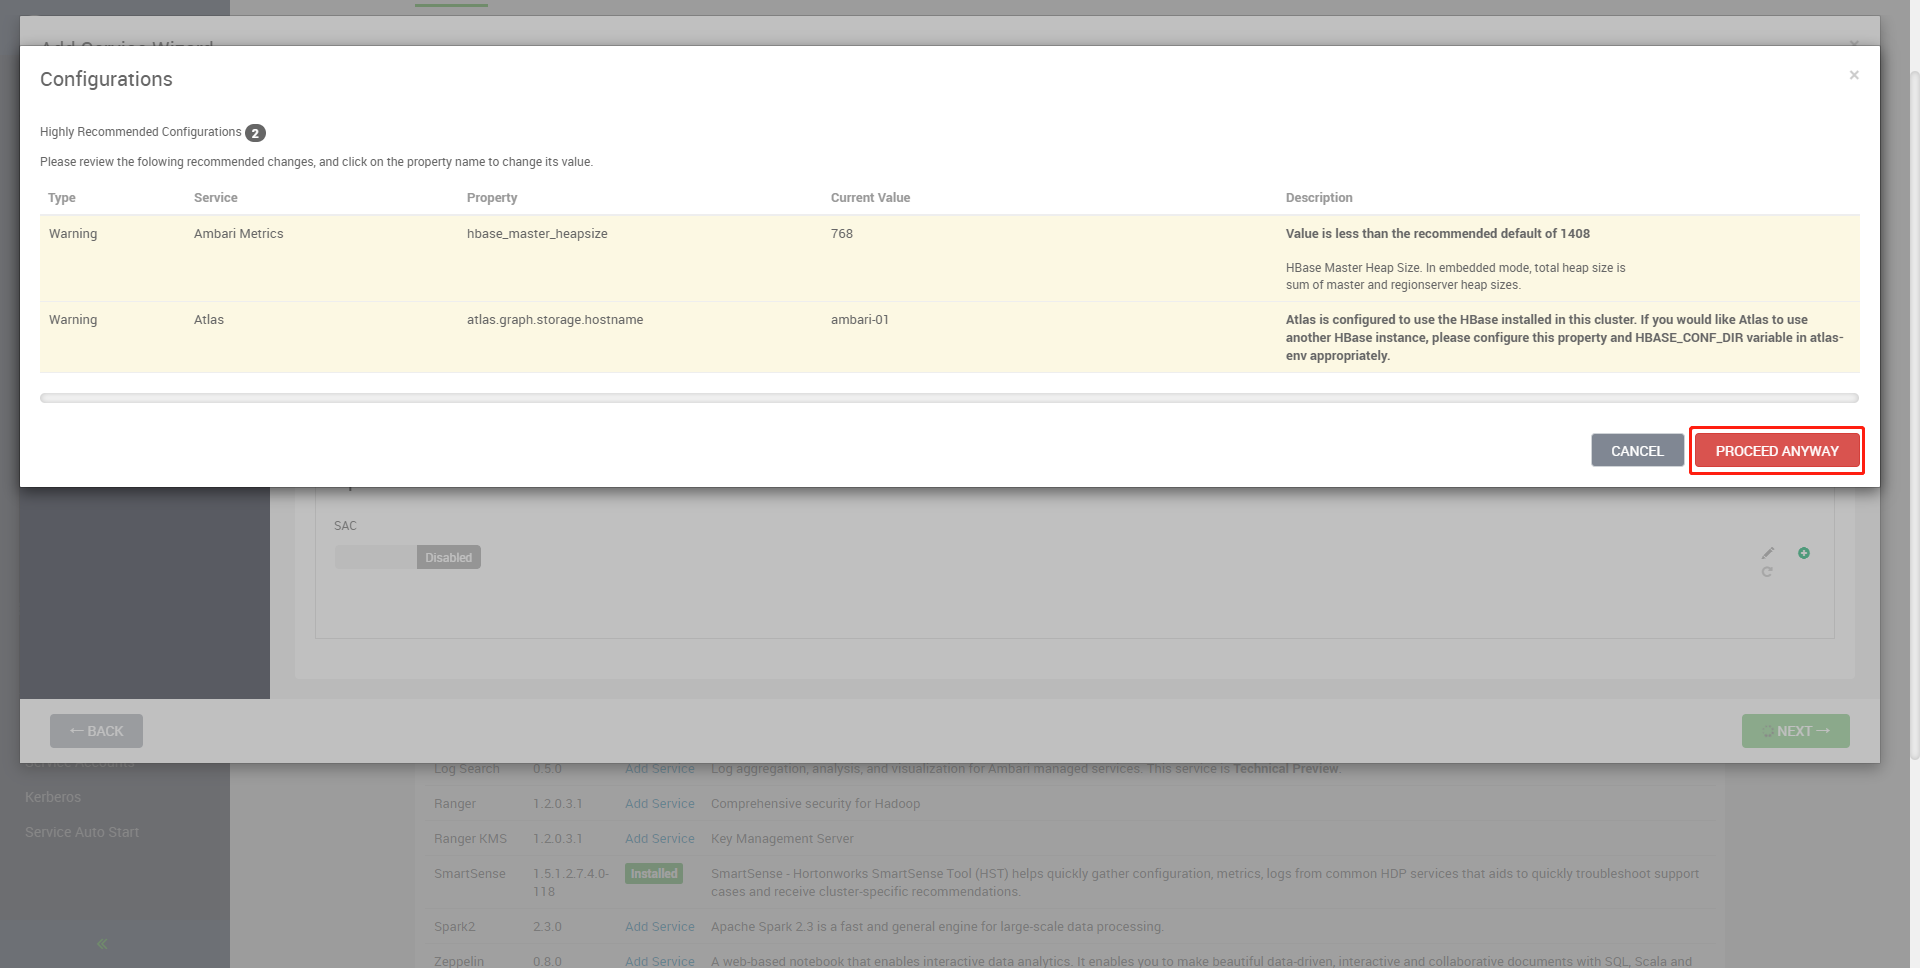Click the Configurations dialog title

tap(106, 79)
